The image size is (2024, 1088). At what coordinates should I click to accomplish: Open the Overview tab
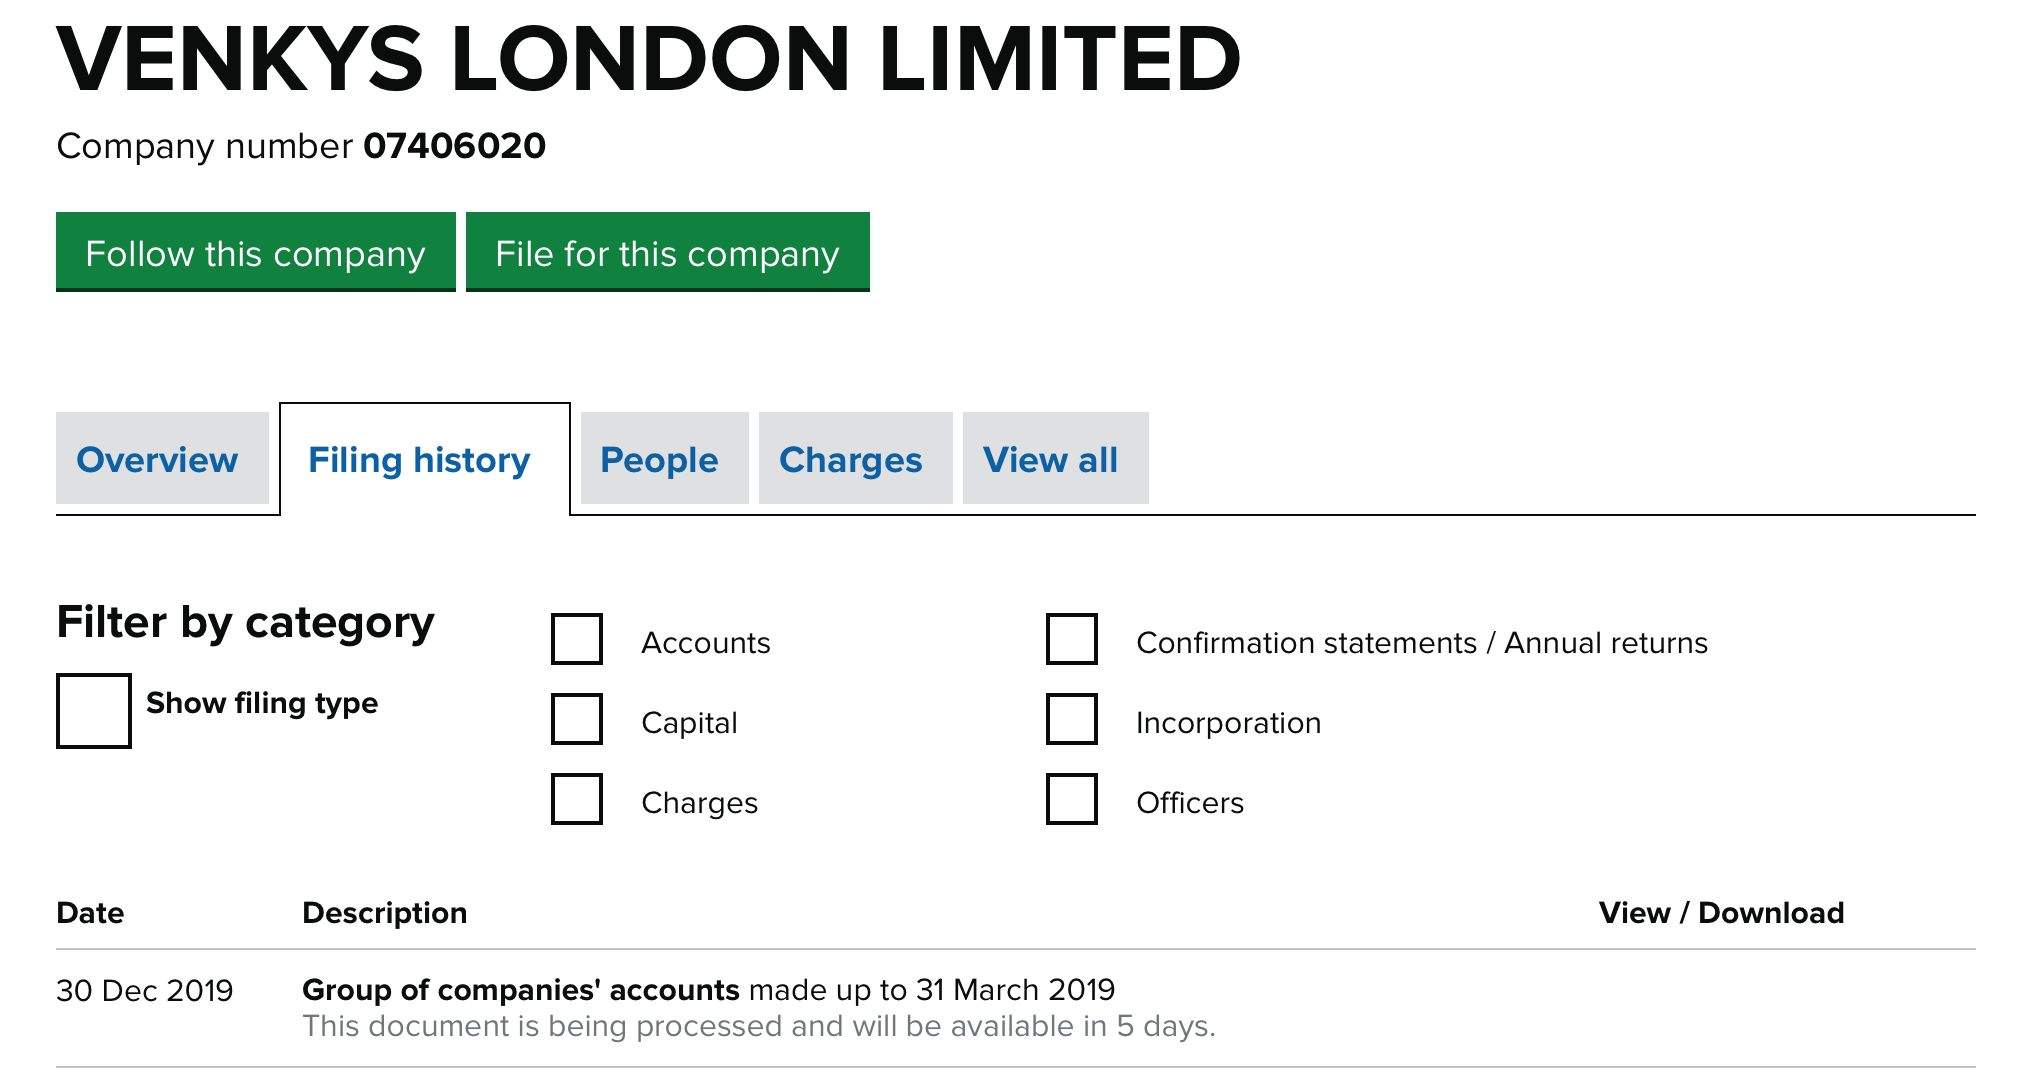pos(158,460)
